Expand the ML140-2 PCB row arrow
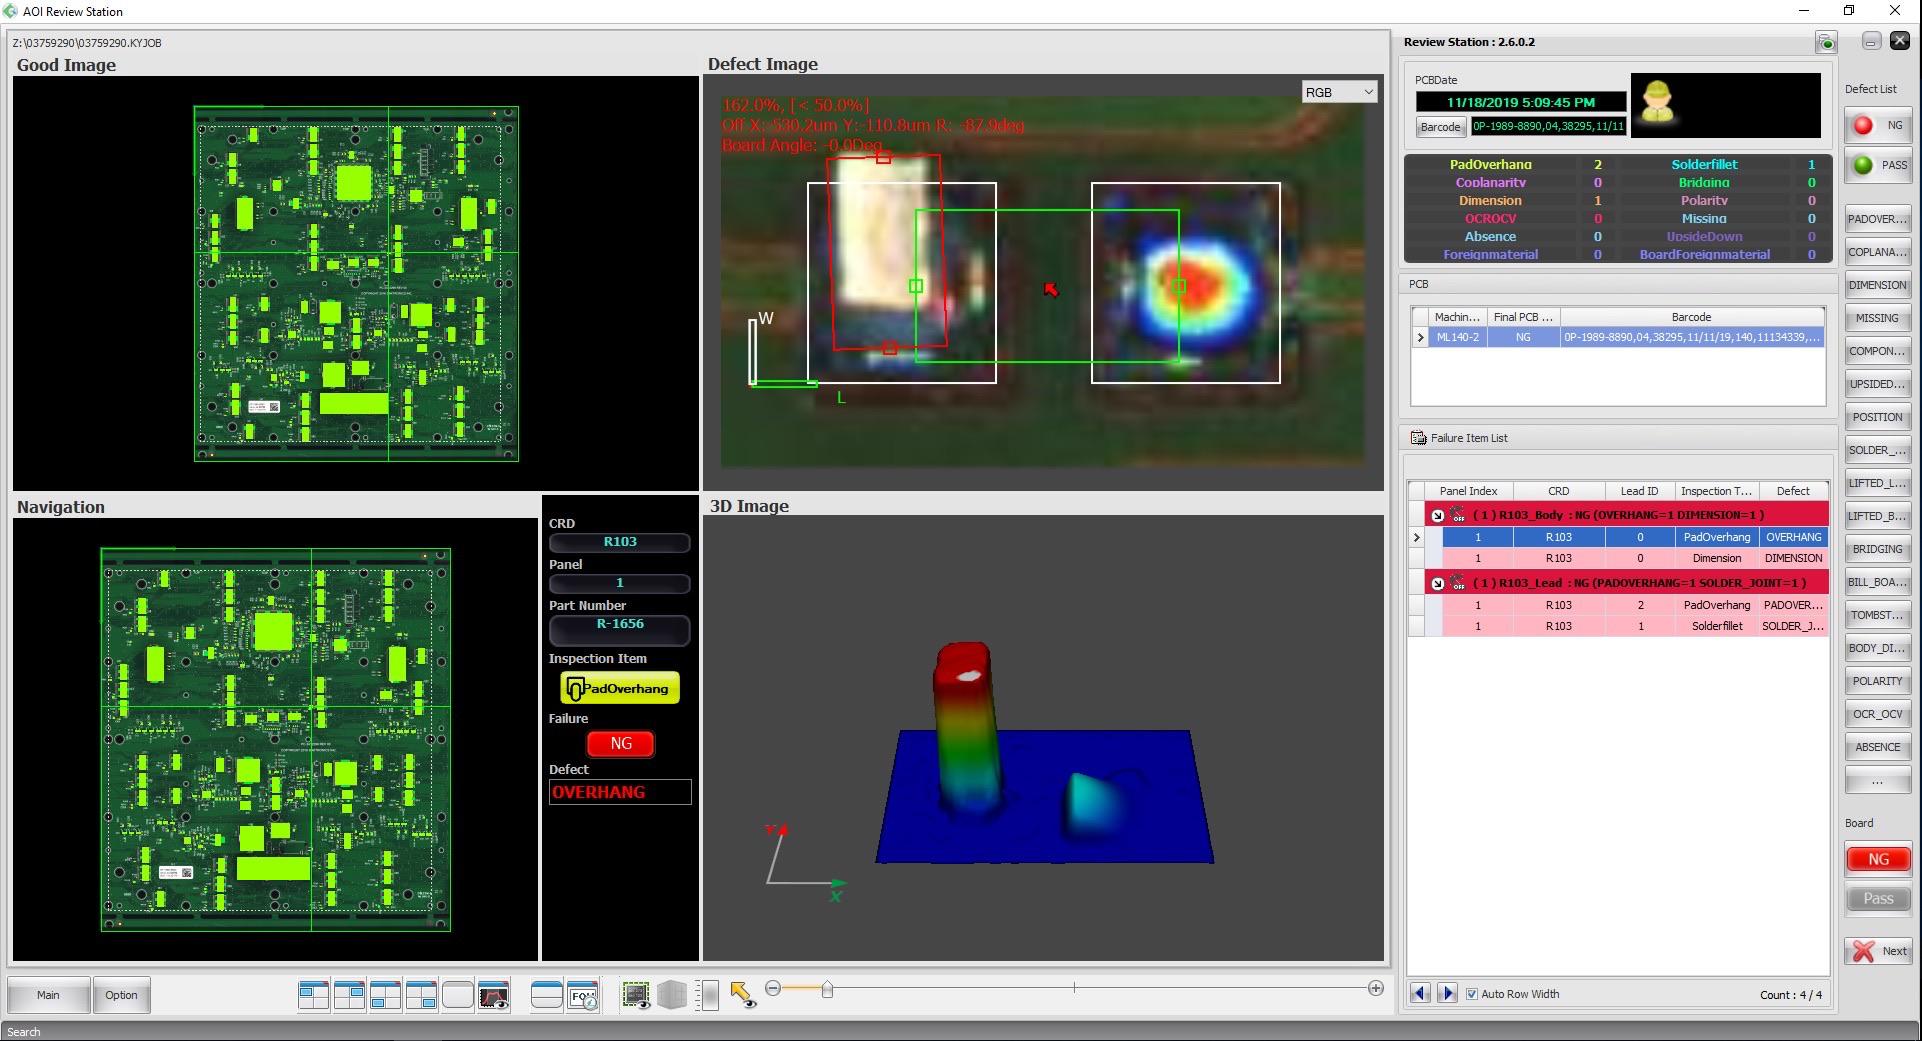Viewport: 1922px width, 1041px height. coord(1420,337)
